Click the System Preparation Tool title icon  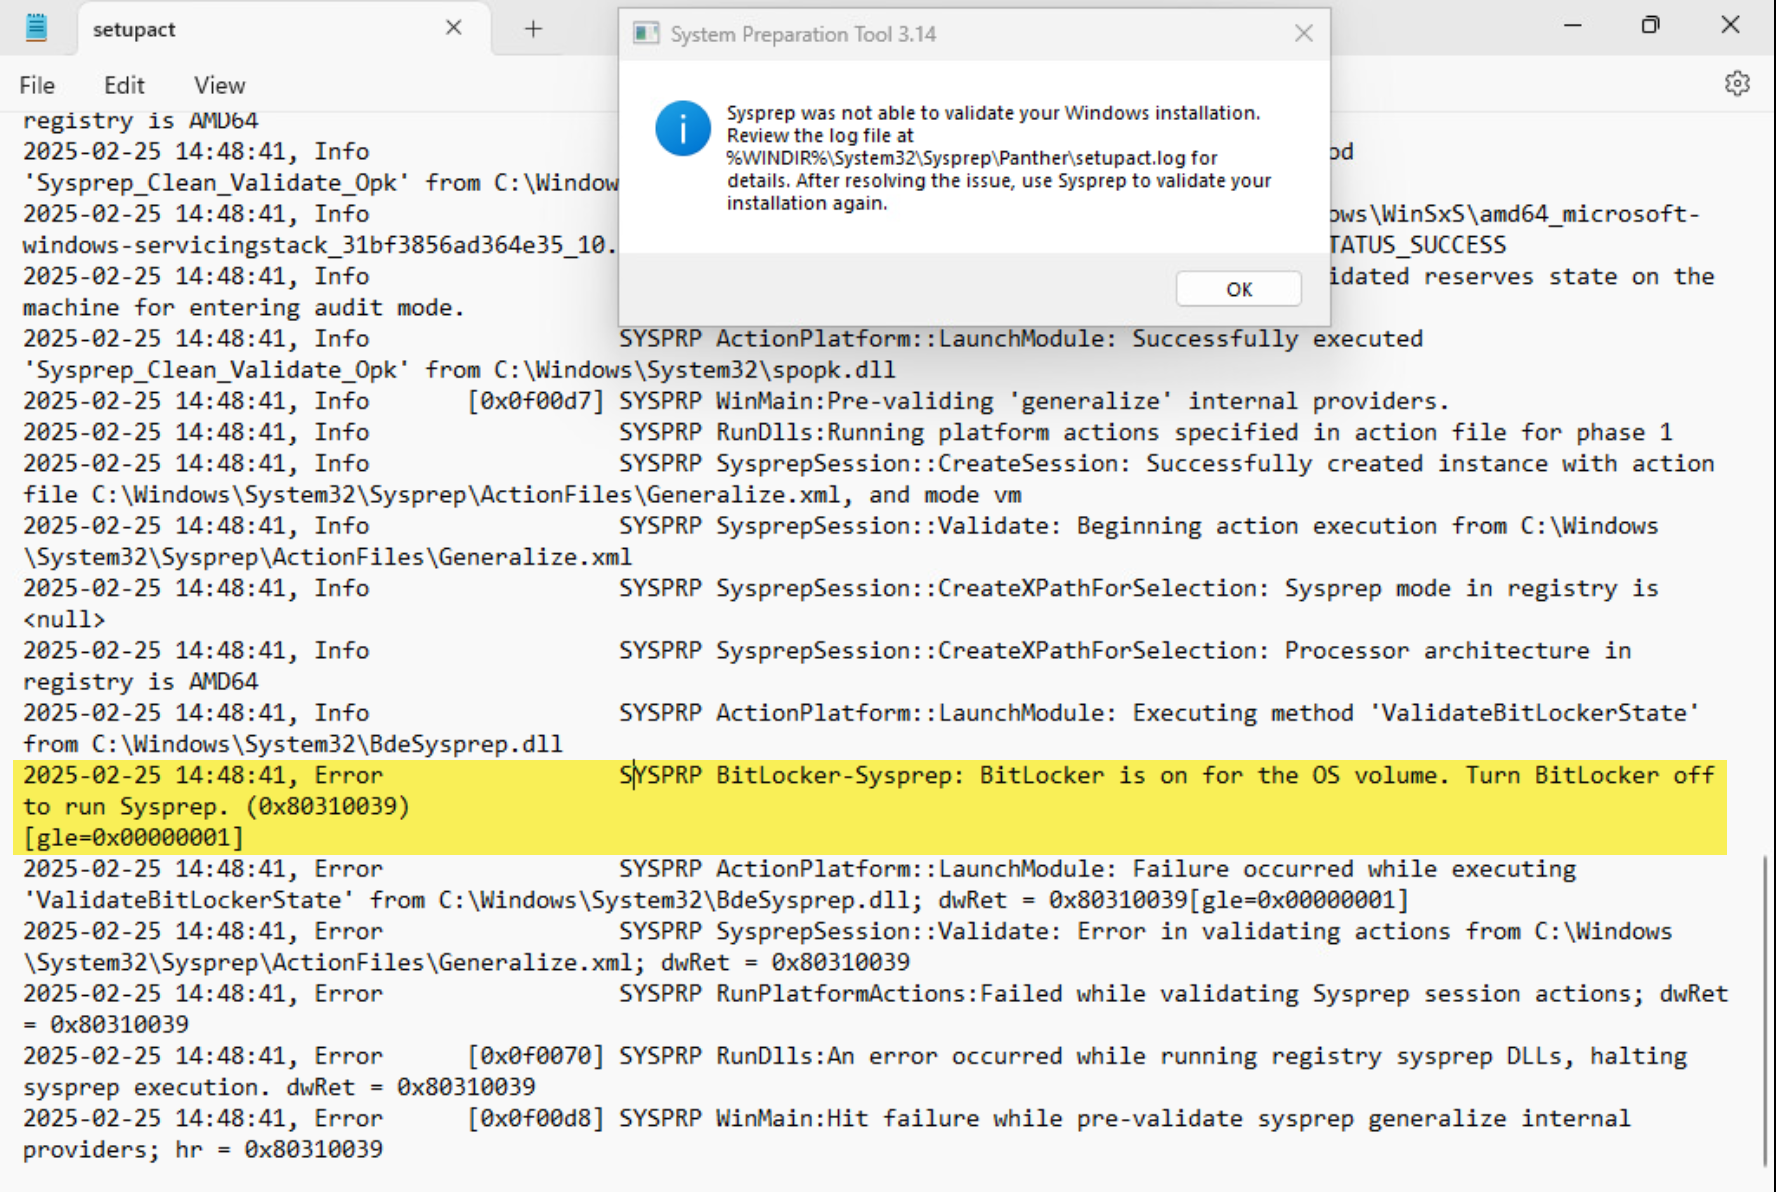click(646, 34)
